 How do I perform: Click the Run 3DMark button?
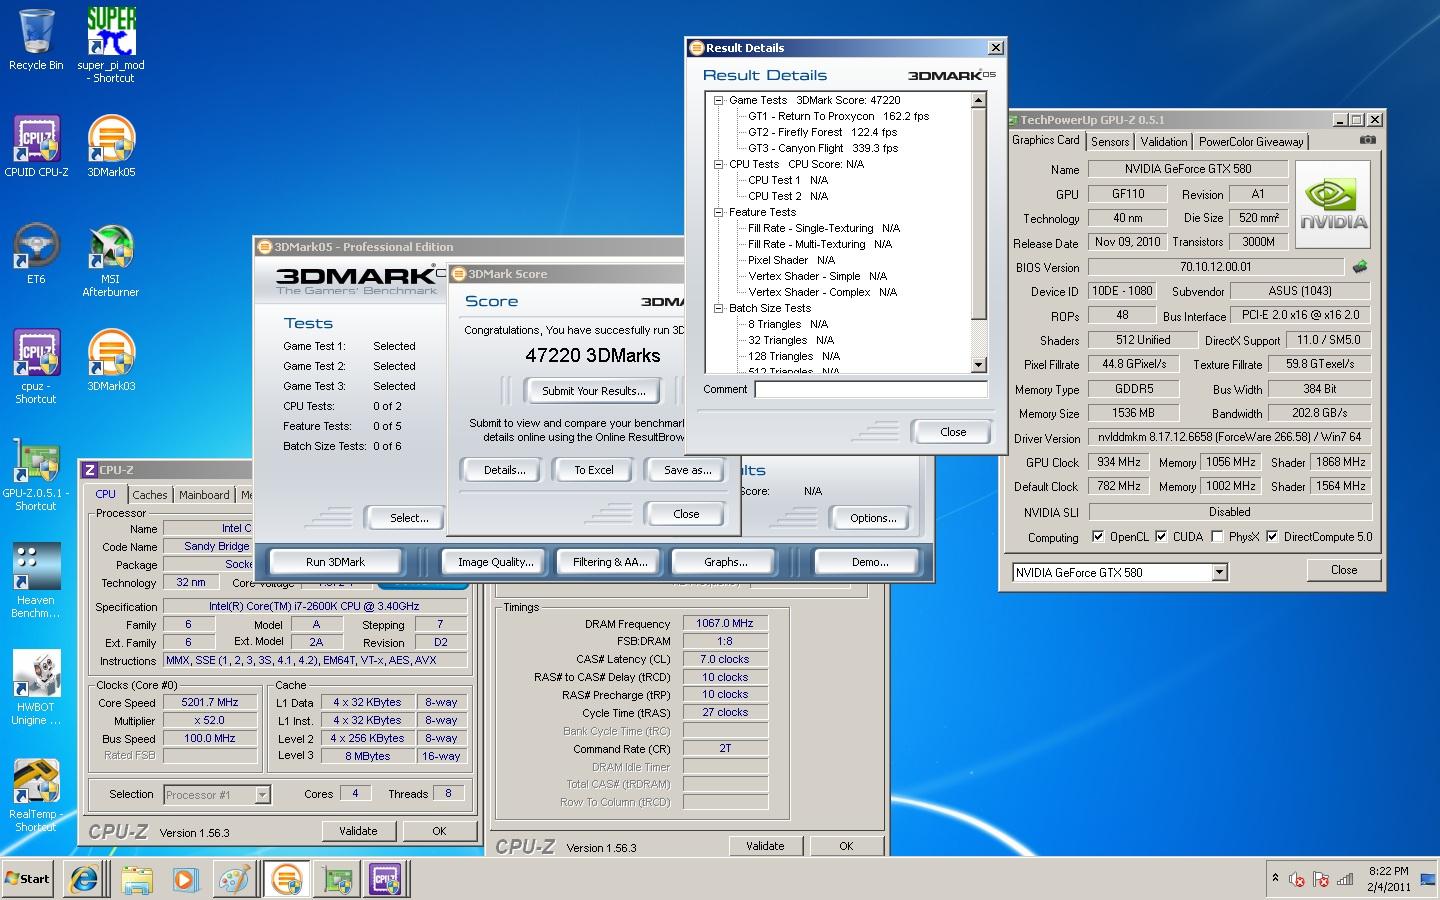336,562
